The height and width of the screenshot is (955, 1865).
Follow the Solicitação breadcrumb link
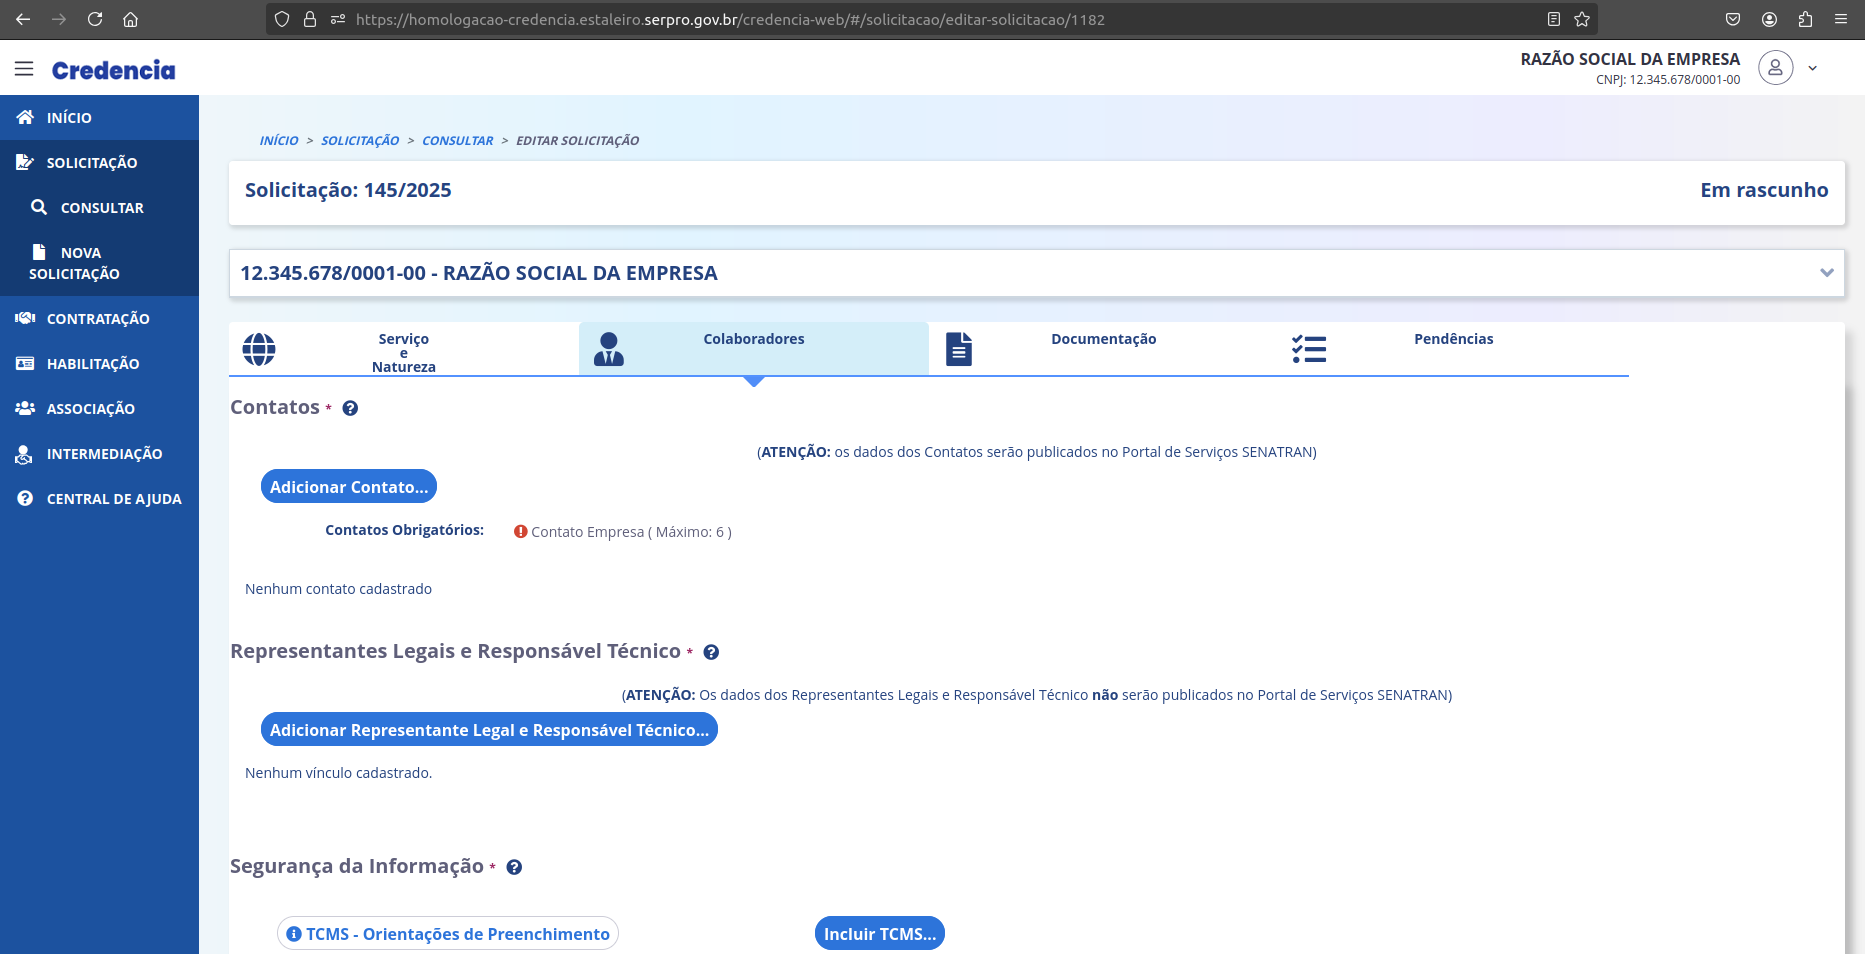[x=360, y=141]
